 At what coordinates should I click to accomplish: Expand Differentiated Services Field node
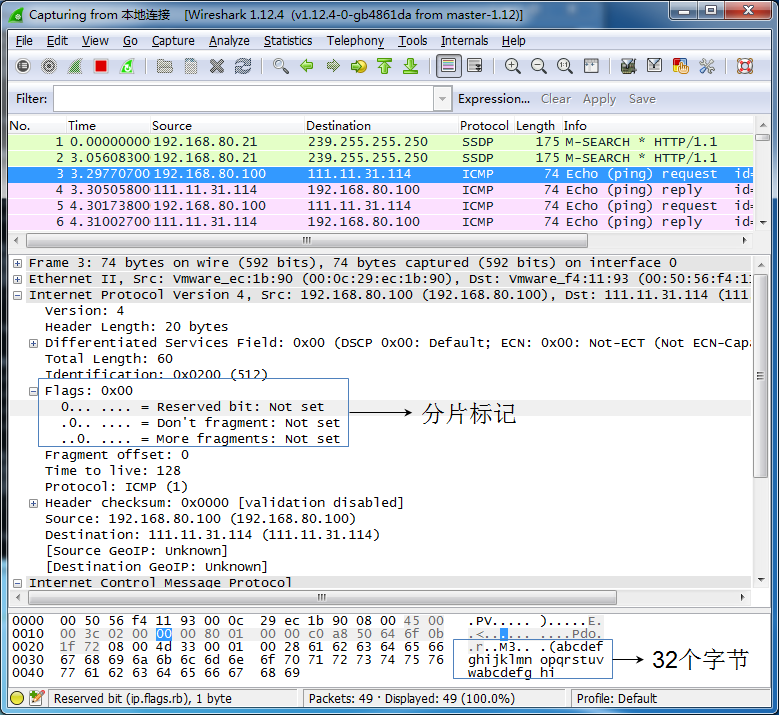click(x=33, y=343)
